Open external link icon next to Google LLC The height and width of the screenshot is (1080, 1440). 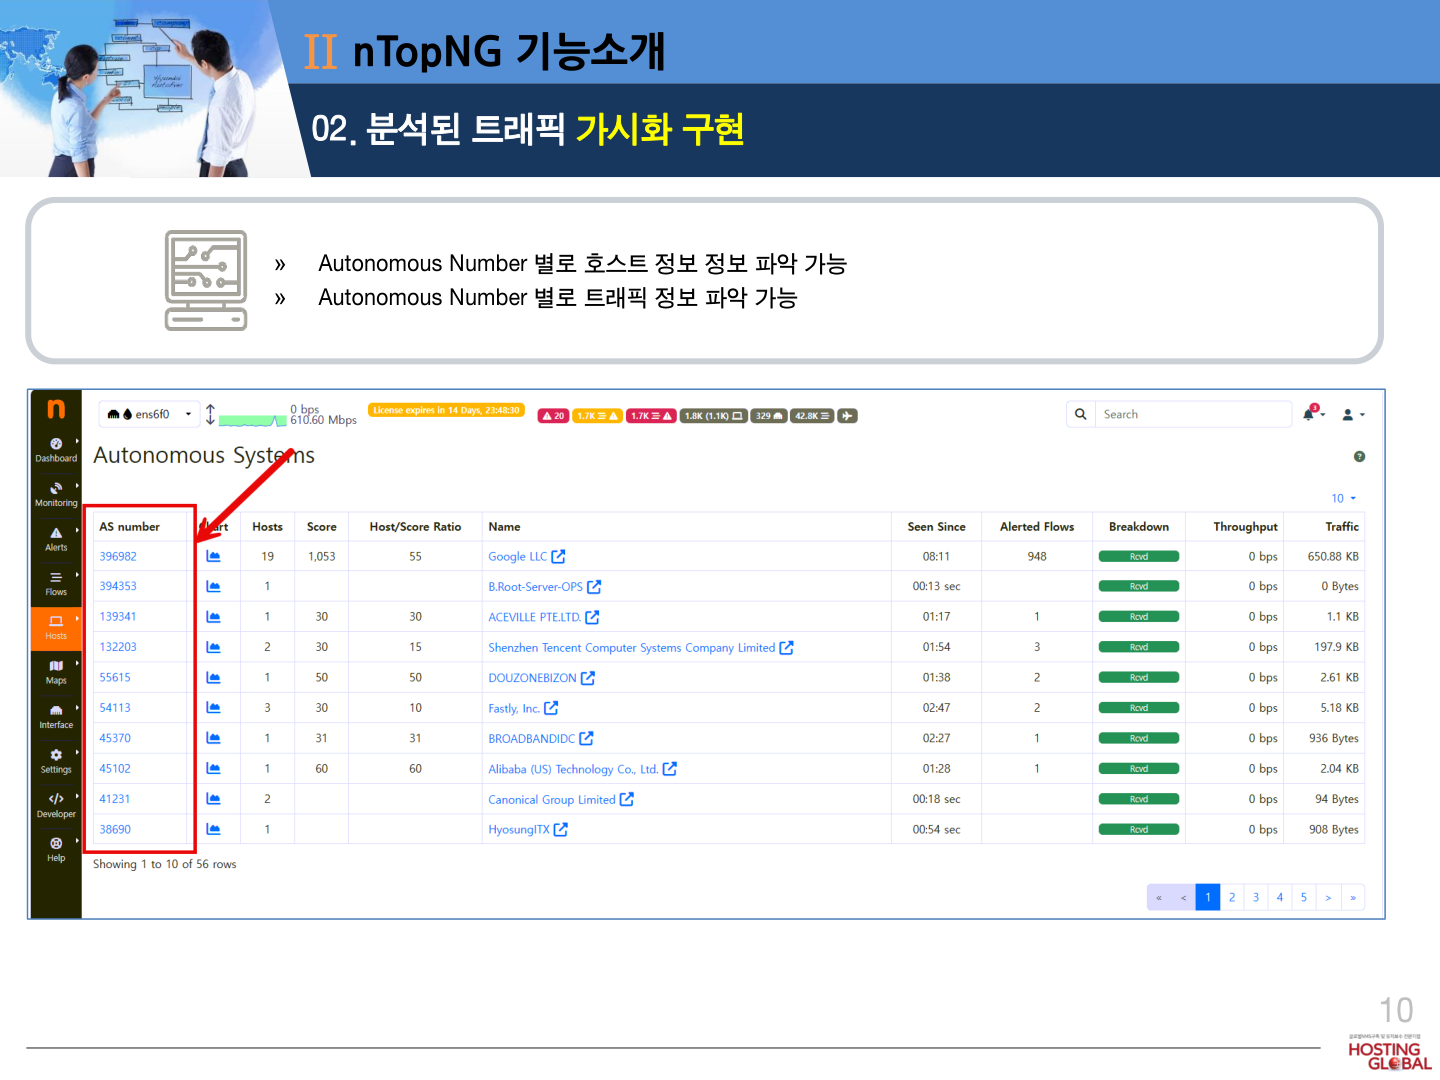(x=558, y=556)
